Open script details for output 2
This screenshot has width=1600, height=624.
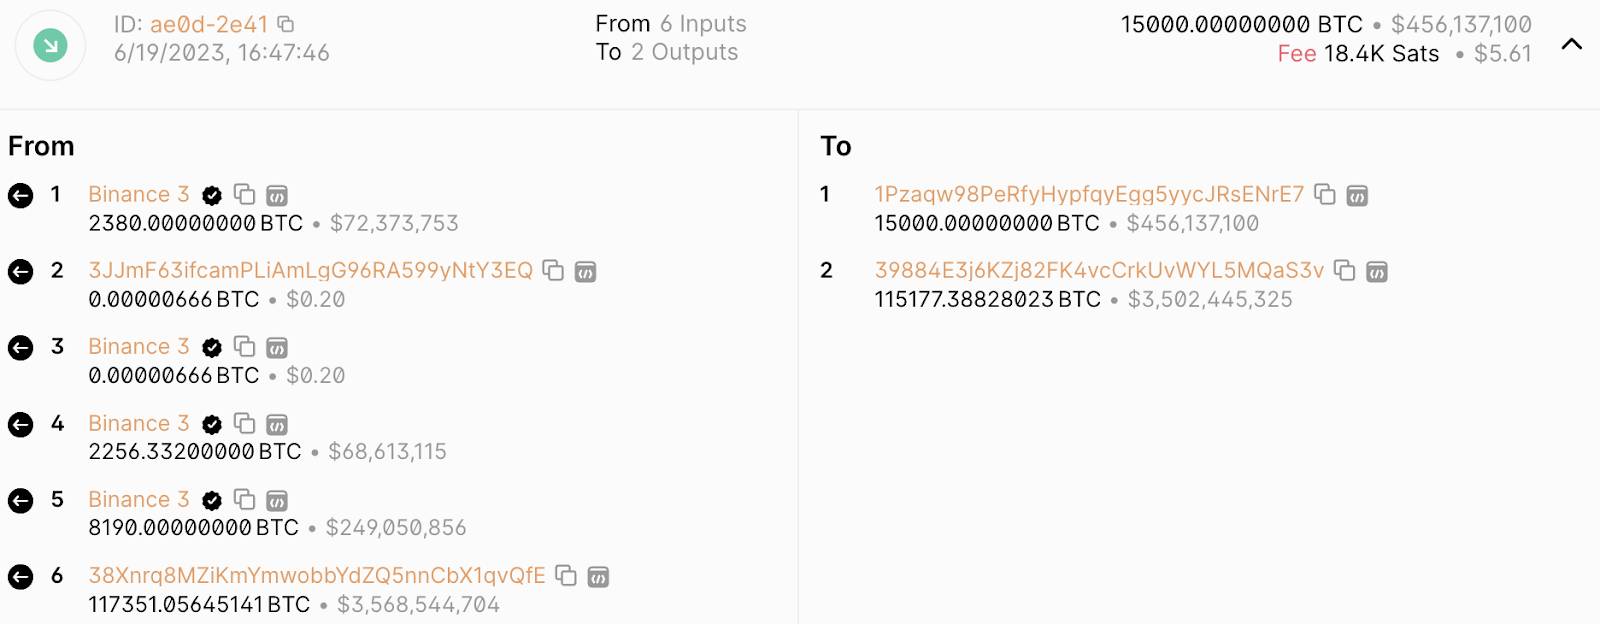(1377, 271)
